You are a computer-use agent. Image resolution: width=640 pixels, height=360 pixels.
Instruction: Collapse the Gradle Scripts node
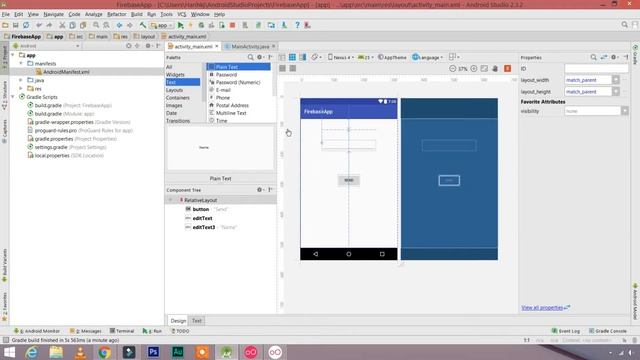13,97
